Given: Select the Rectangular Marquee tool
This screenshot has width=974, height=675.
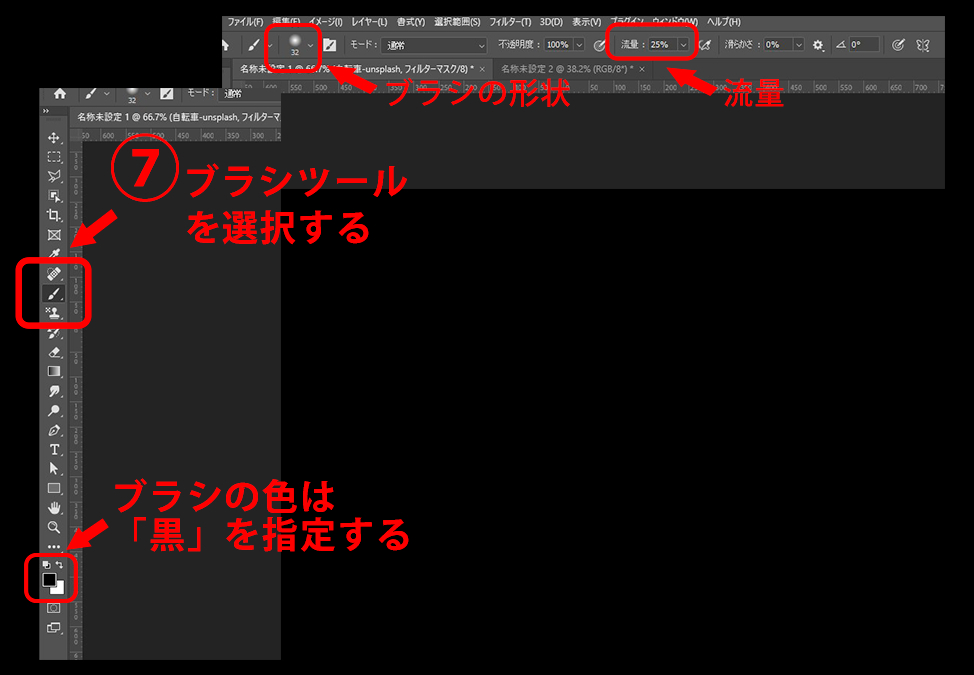Looking at the screenshot, I should click(54, 157).
